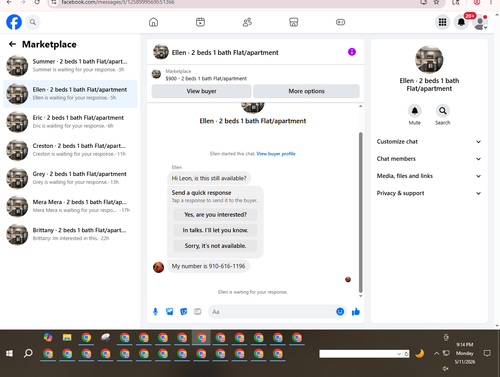Image resolution: width=500 pixels, height=377 pixels.
Task: Open View buyer profile link
Action: pos(276,154)
